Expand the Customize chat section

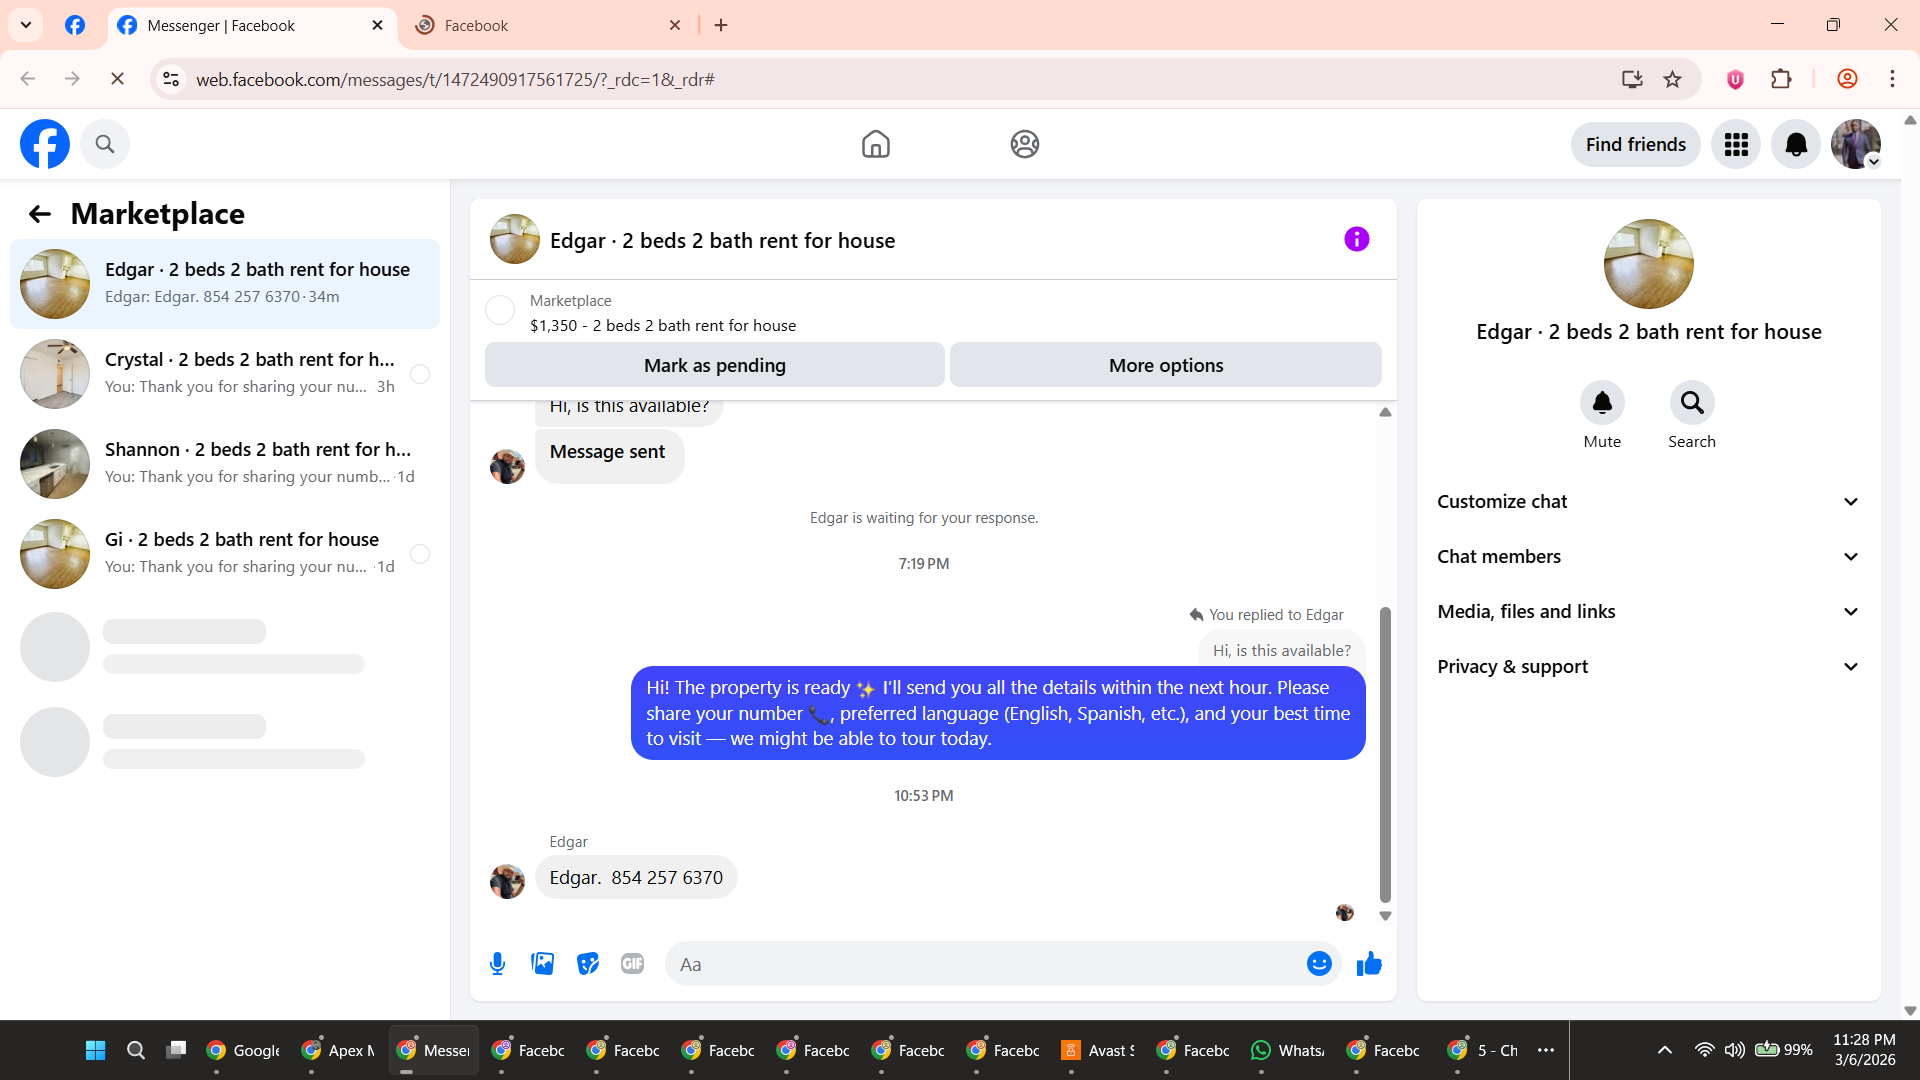pyautogui.click(x=1648, y=502)
